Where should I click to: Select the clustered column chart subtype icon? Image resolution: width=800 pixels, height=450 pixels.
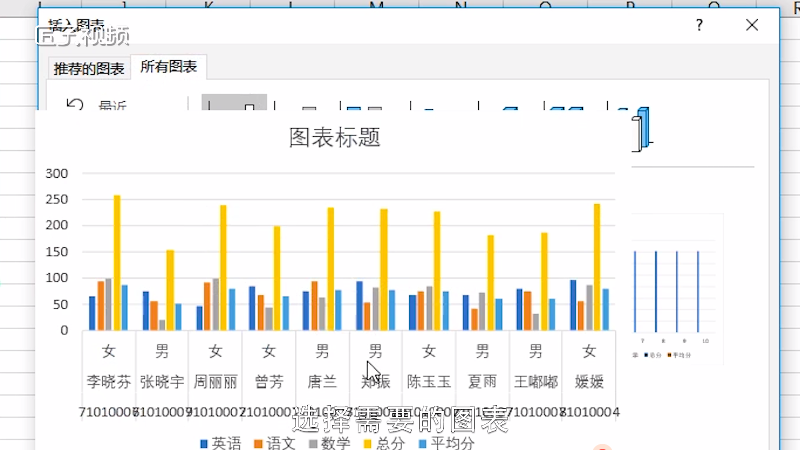click(x=234, y=104)
